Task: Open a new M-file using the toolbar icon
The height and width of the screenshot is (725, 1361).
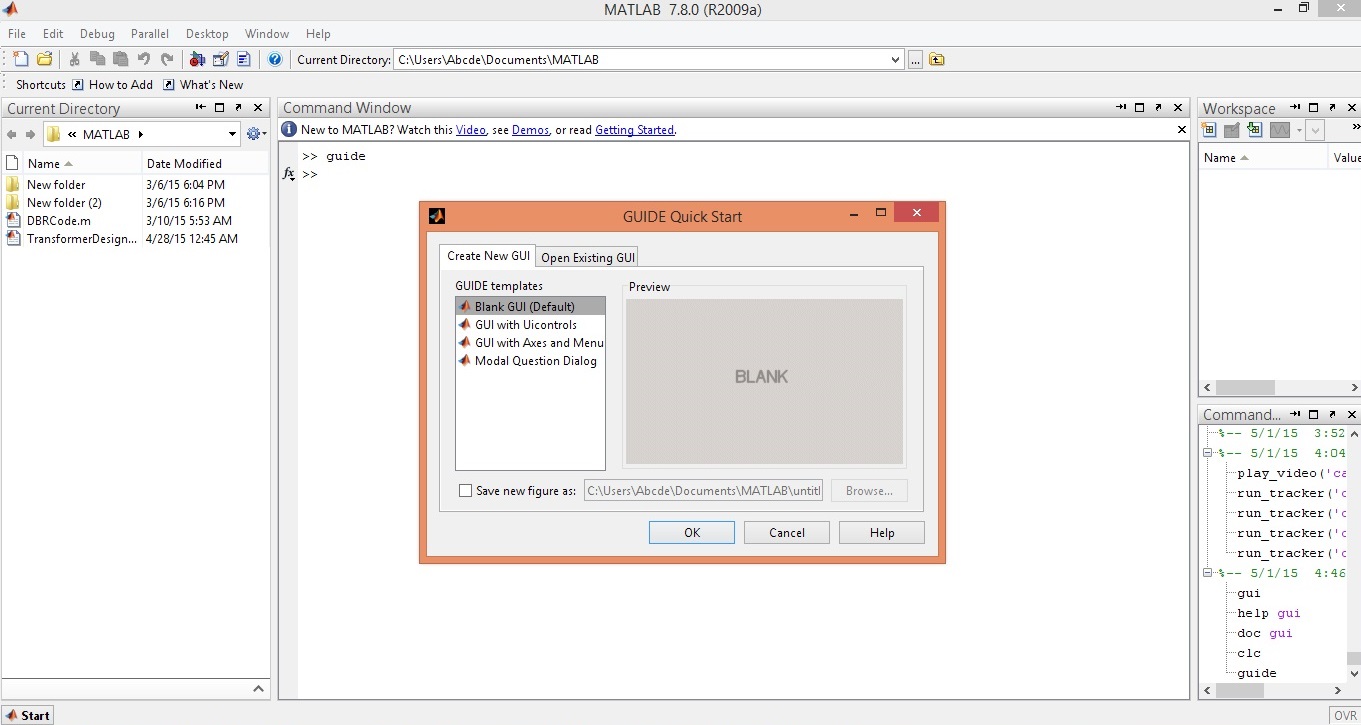Action: [x=20, y=59]
